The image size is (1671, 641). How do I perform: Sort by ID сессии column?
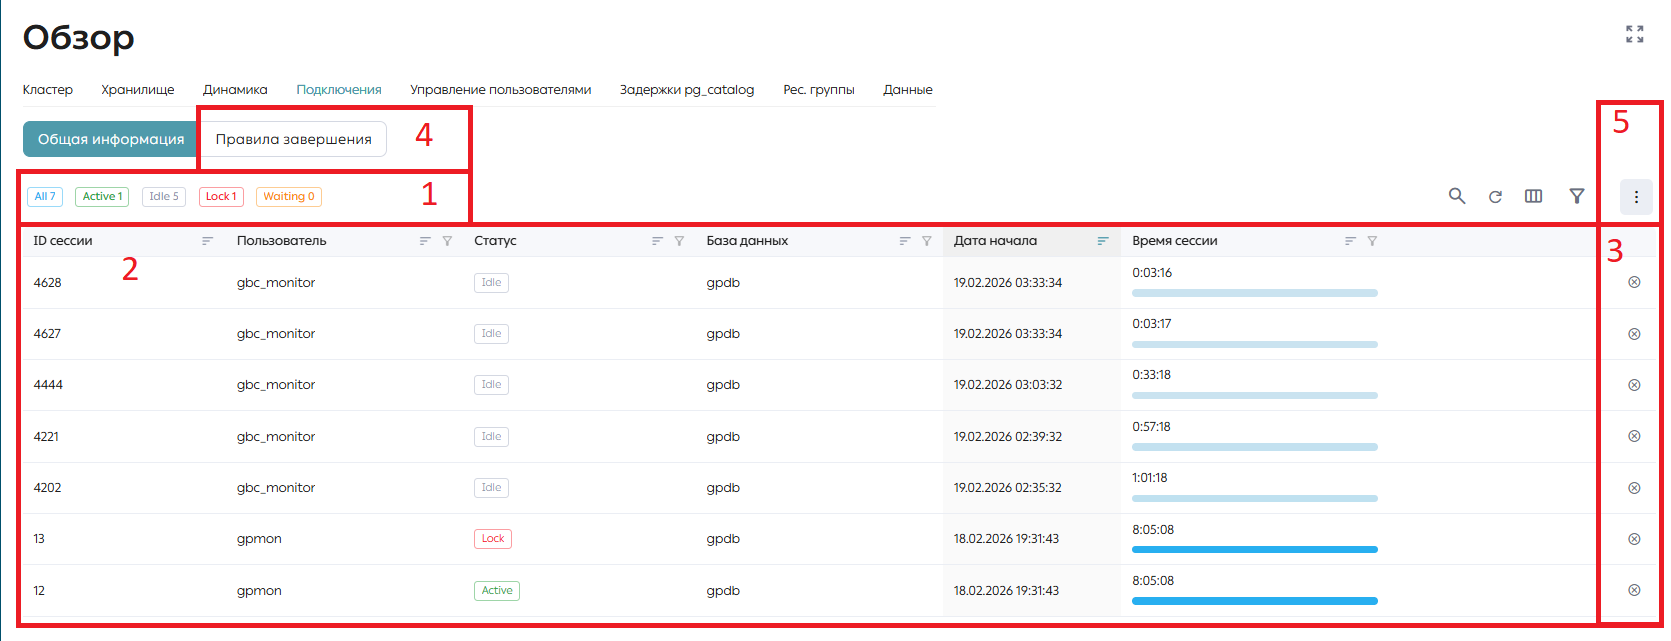click(x=207, y=241)
